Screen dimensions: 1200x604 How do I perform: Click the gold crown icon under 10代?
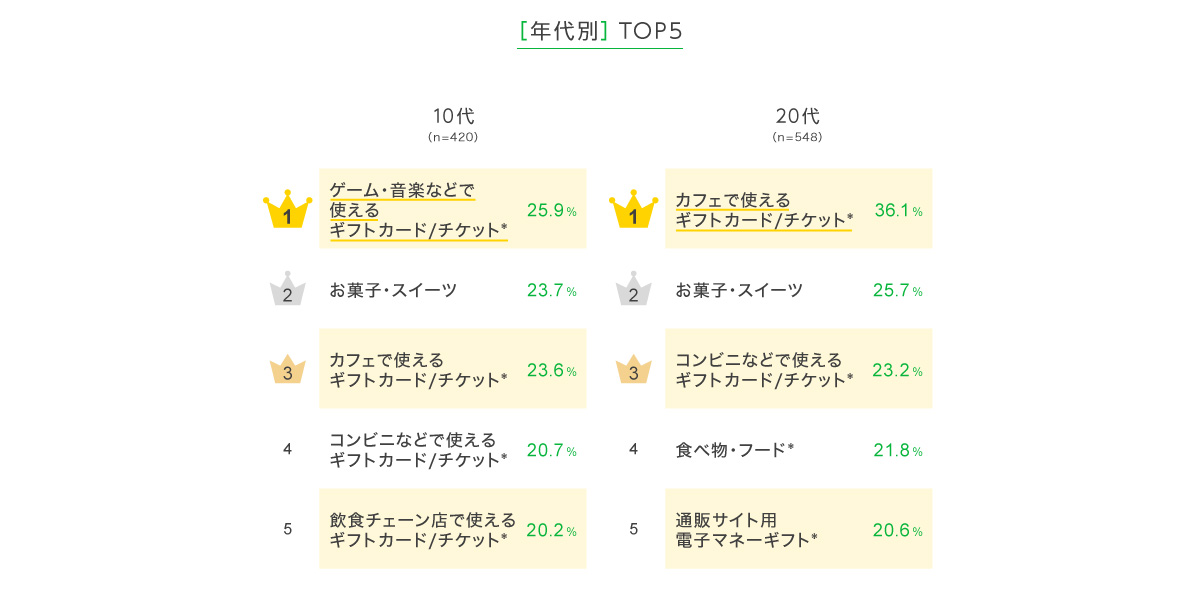(x=287, y=211)
